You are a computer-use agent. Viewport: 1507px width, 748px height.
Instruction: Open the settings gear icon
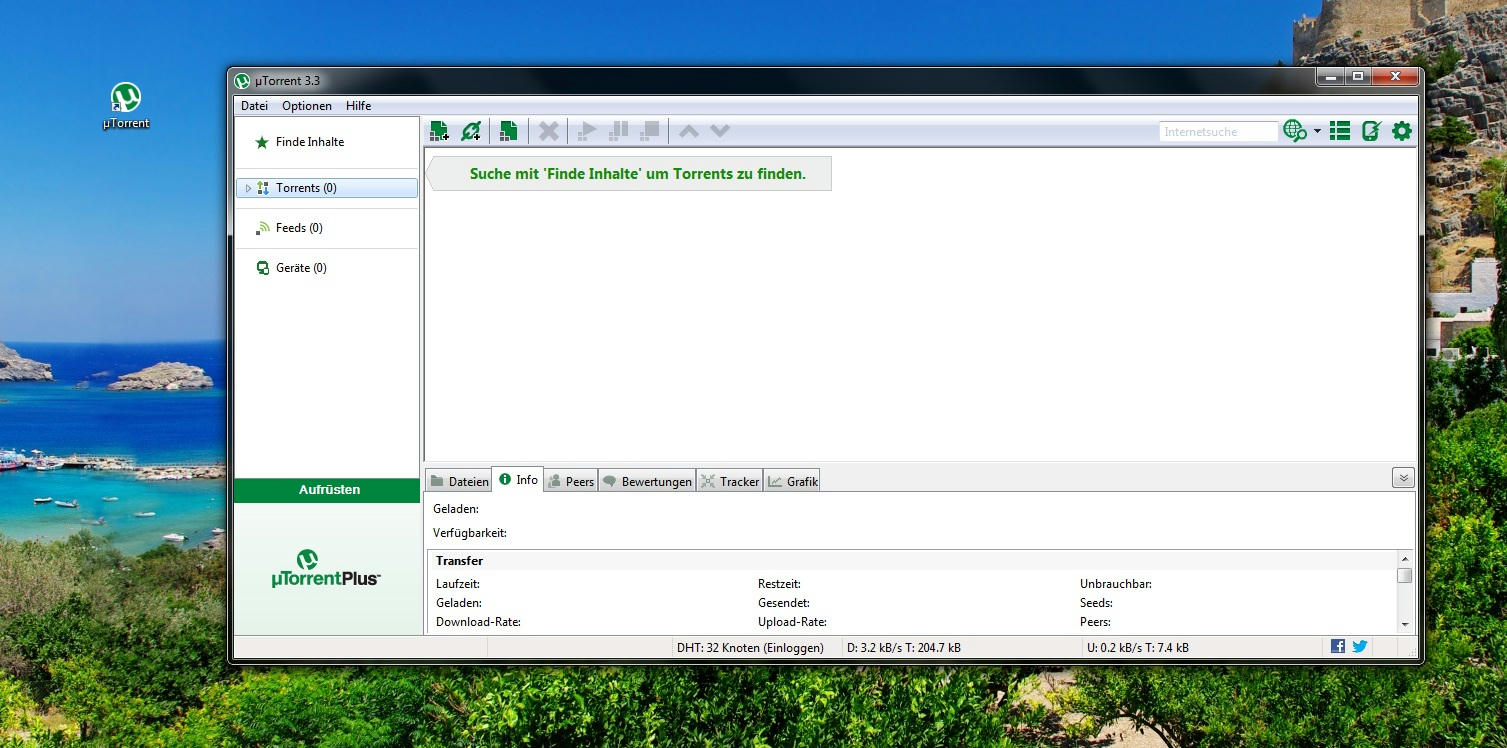tap(1402, 130)
